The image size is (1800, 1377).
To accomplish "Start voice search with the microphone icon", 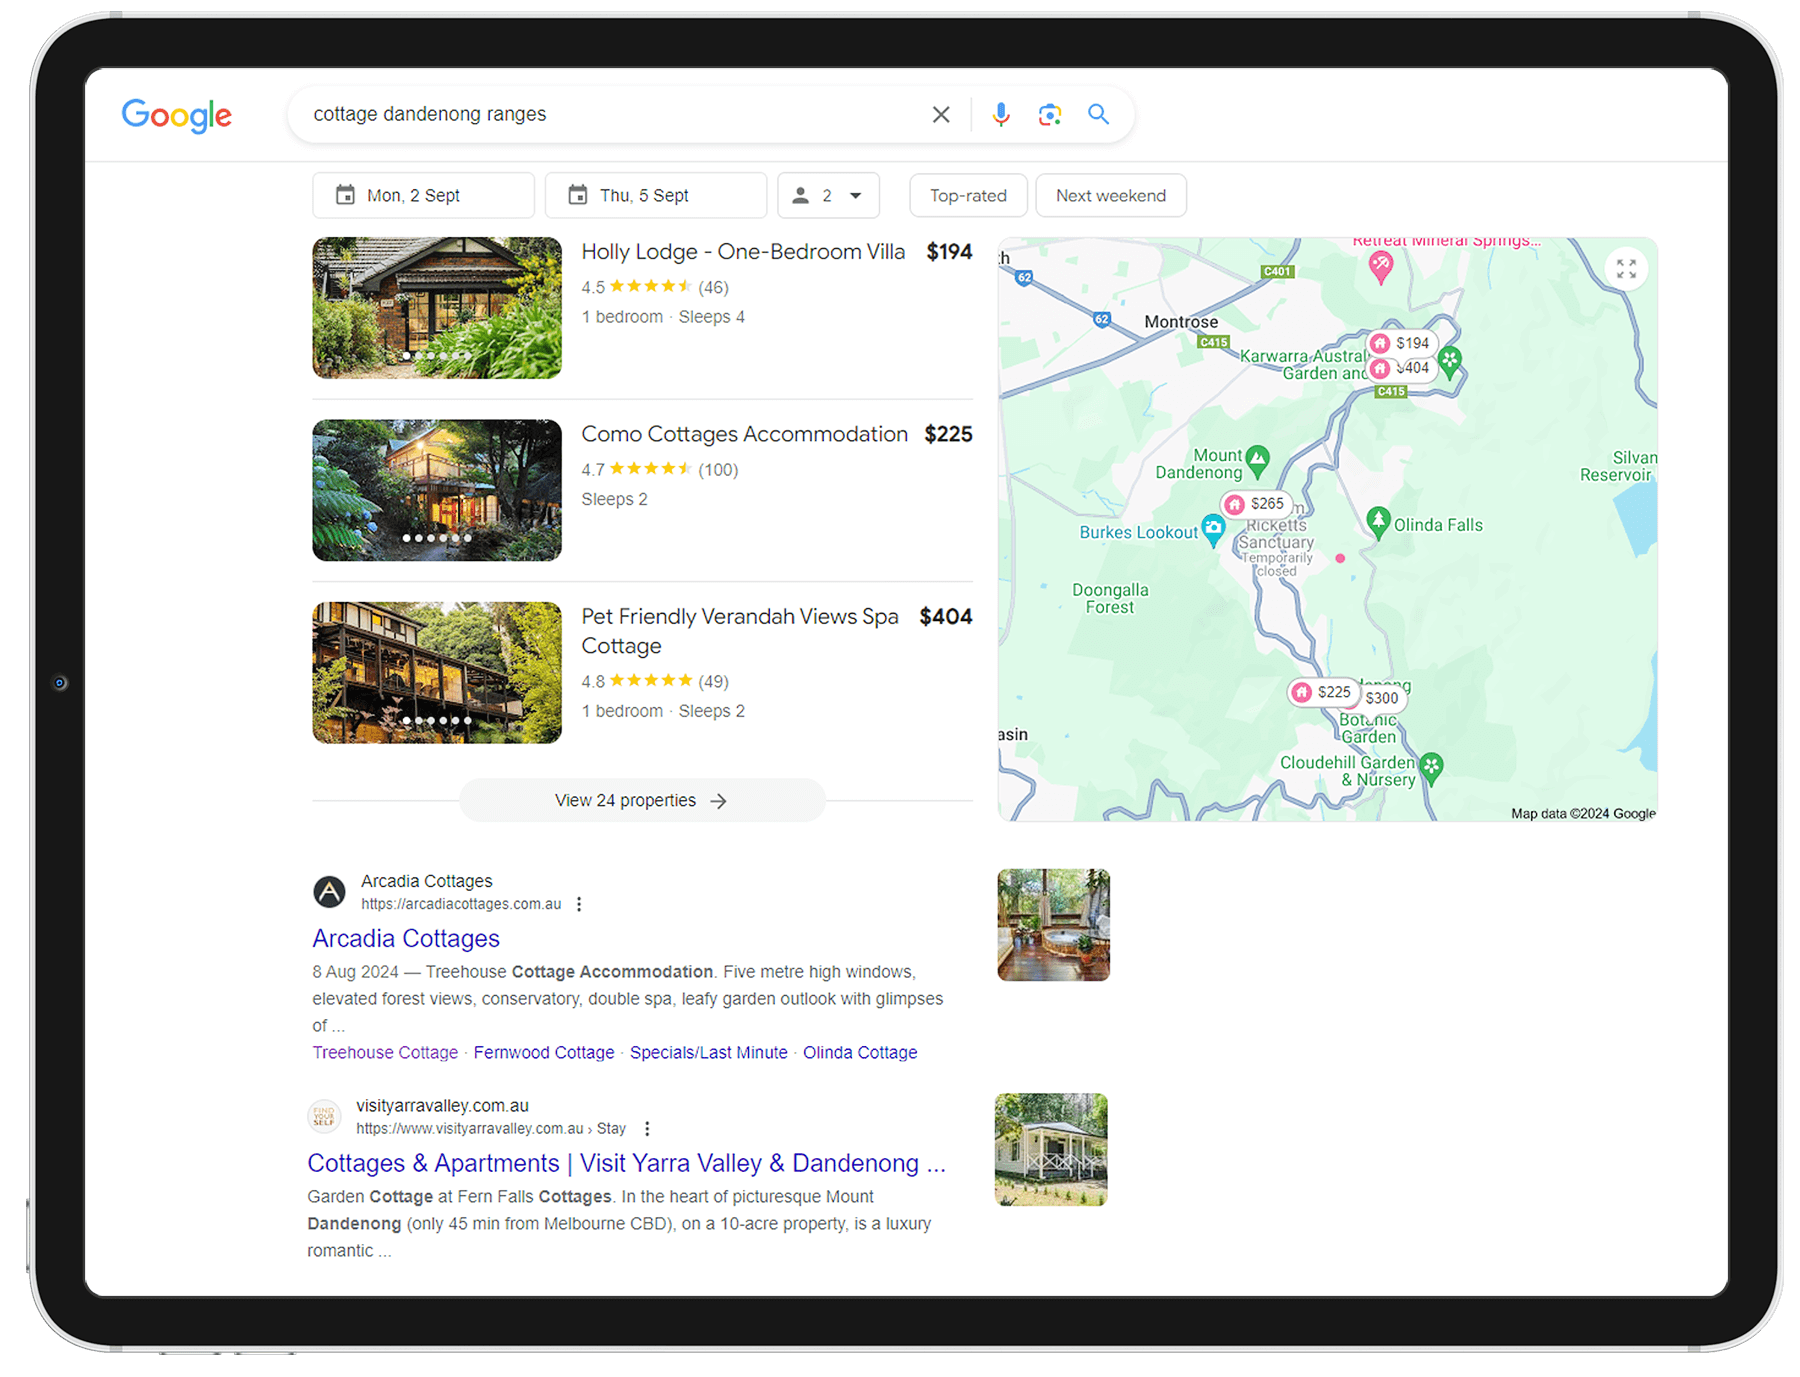I will point(1000,115).
